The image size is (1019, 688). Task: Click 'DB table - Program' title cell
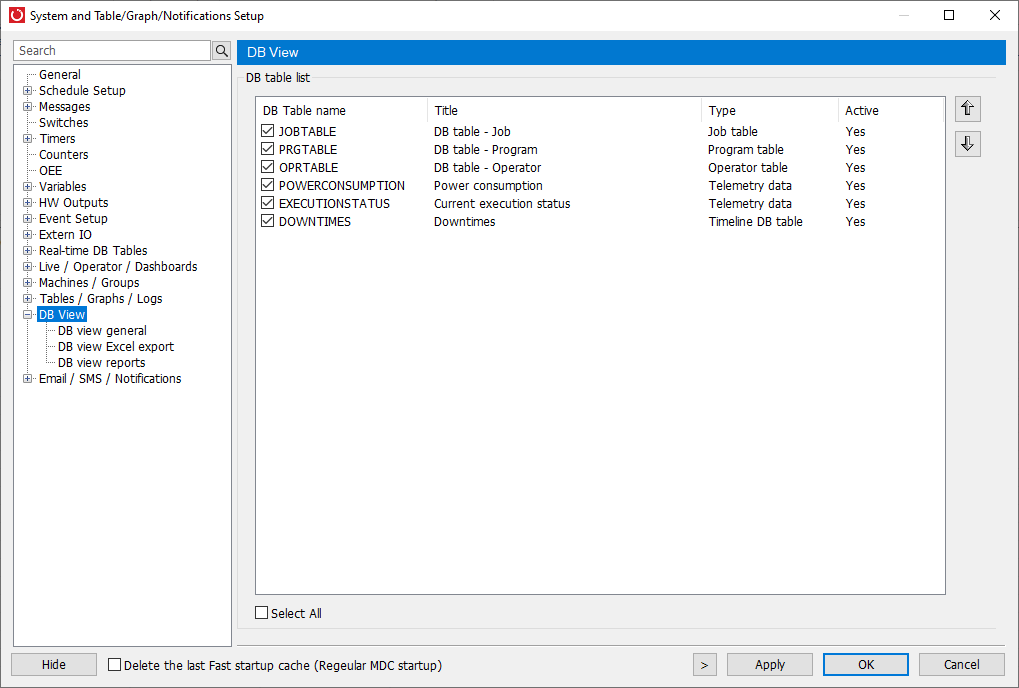point(486,149)
